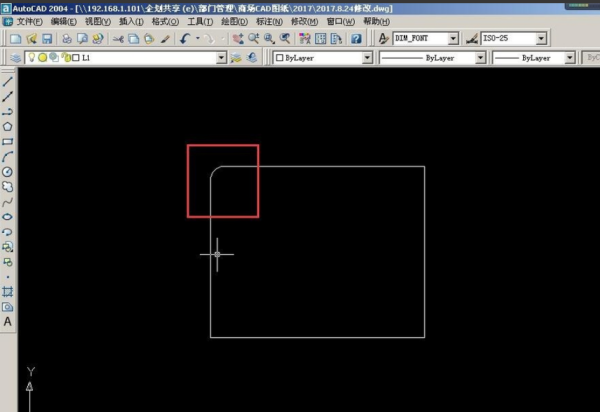The width and height of the screenshot is (600, 412).
Task: Open the Properties palette icon
Action: tap(305, 38)
